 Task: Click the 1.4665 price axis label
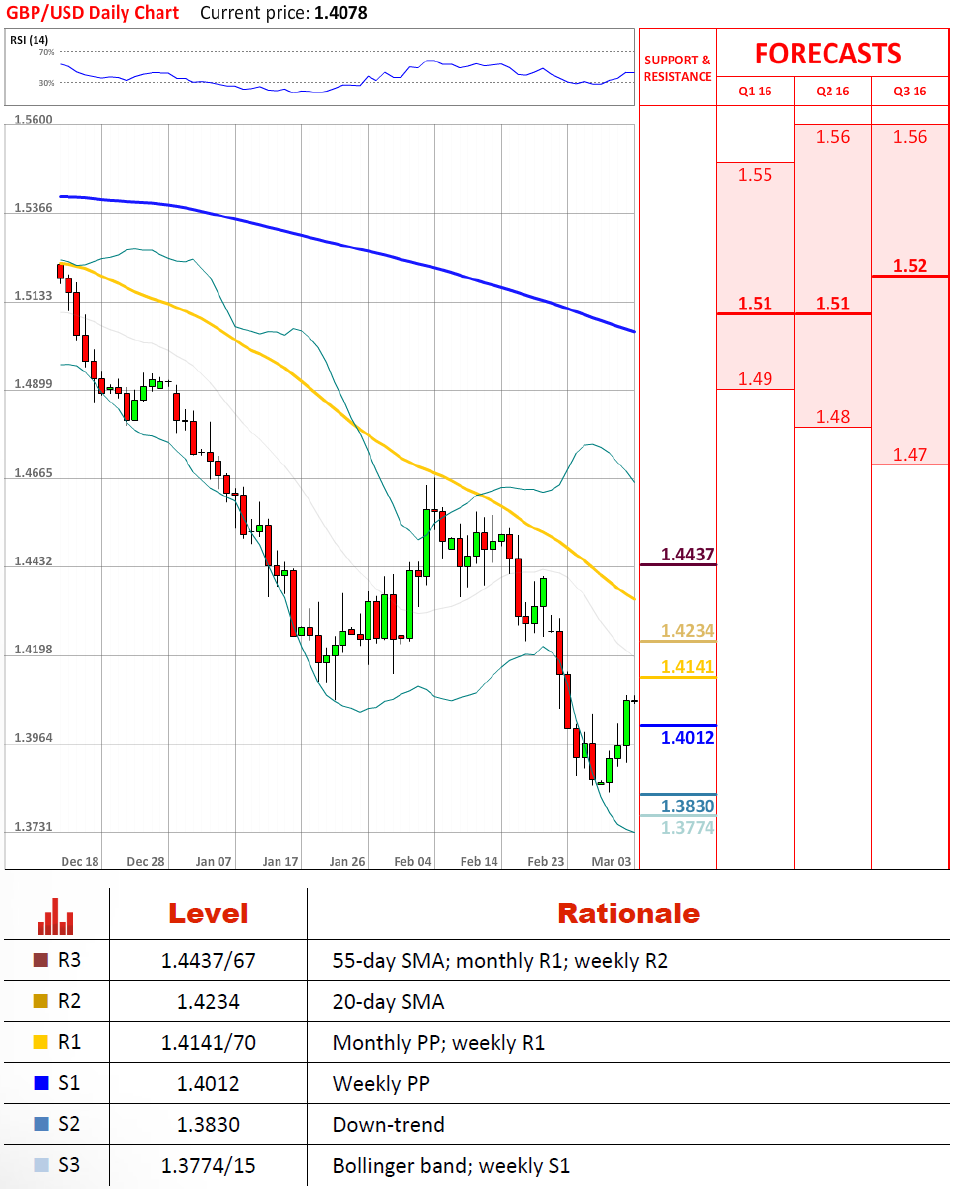click(x=33, y=472)
